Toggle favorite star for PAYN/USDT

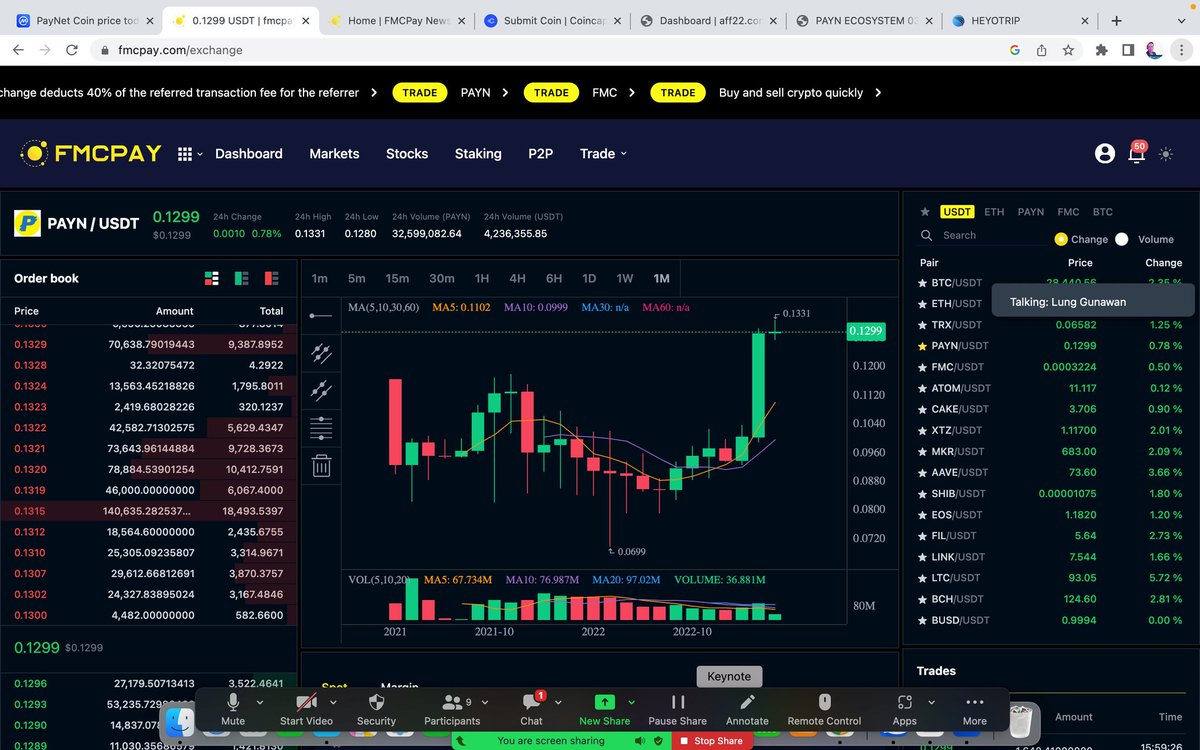tap(923, 346)
